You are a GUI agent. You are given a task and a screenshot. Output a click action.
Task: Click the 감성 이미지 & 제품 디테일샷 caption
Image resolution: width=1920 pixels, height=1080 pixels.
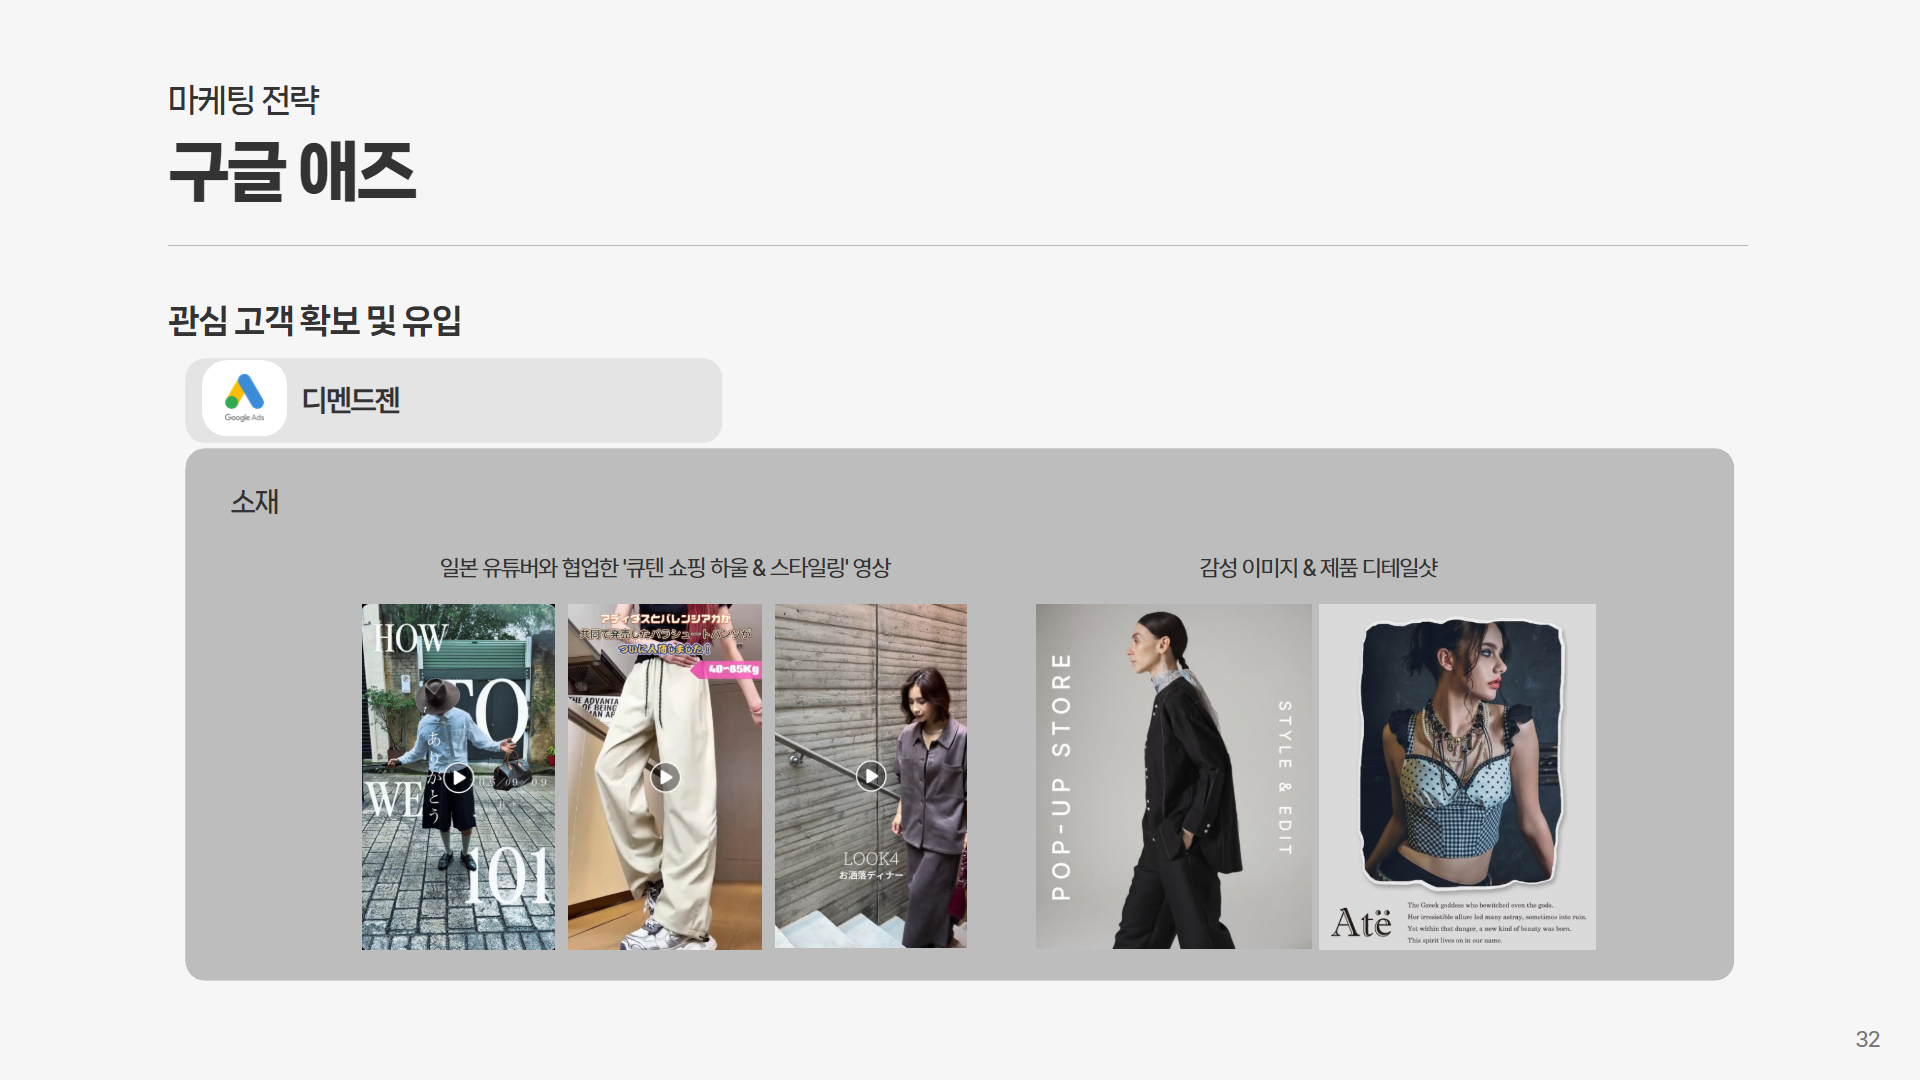point(1318,568)
